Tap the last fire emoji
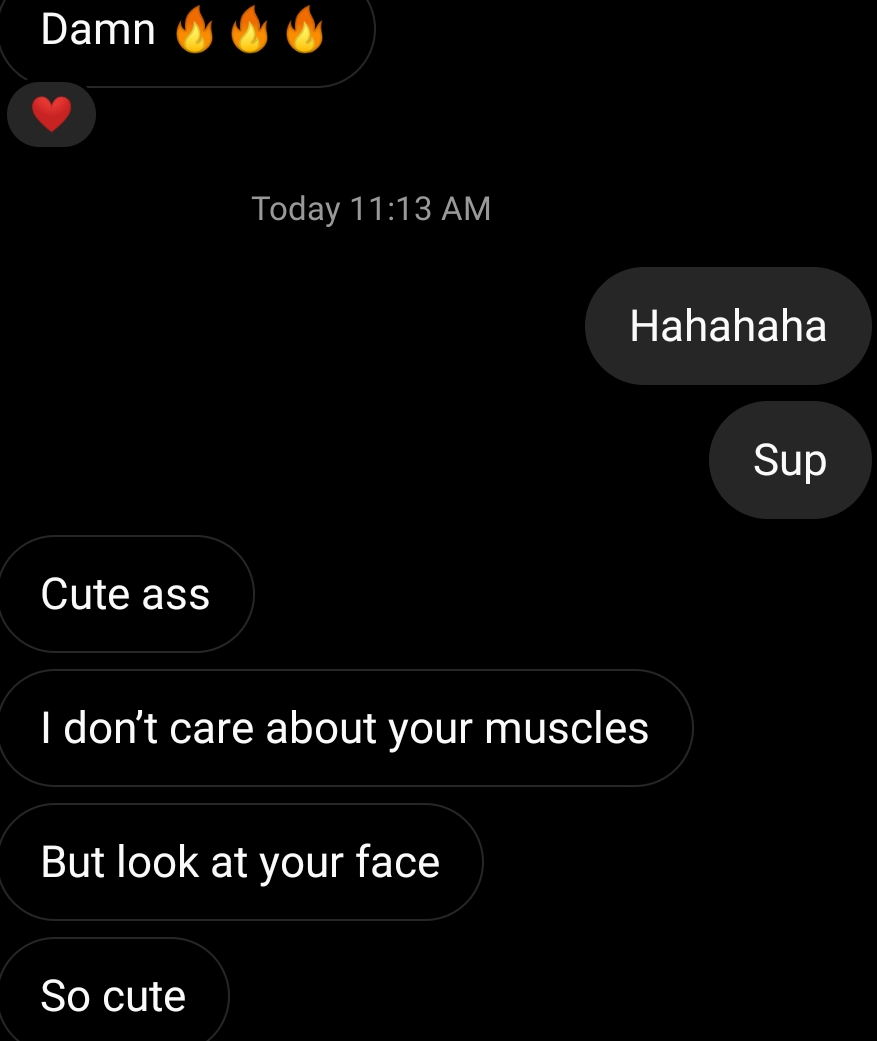Image resolution: width=877 pixels, height=1041 pixels. pyautogui.click(x=305, y=29)
